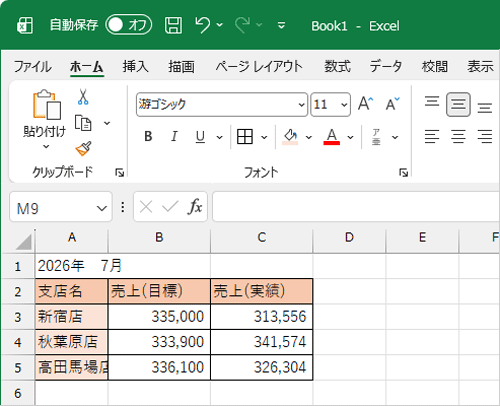Open the 挿入 ribbon tab
Viewport: 500px width, 406px height.
point(135,66)
